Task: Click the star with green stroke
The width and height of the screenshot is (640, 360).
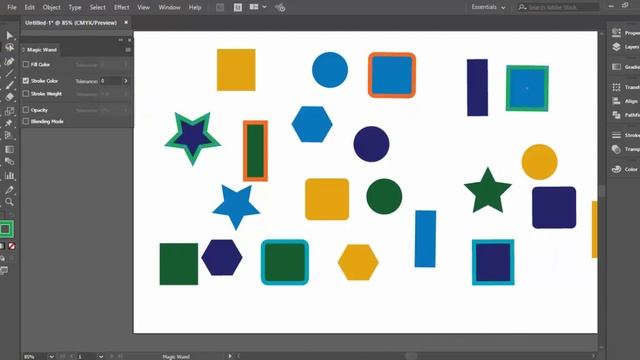Action: (193, 138)
